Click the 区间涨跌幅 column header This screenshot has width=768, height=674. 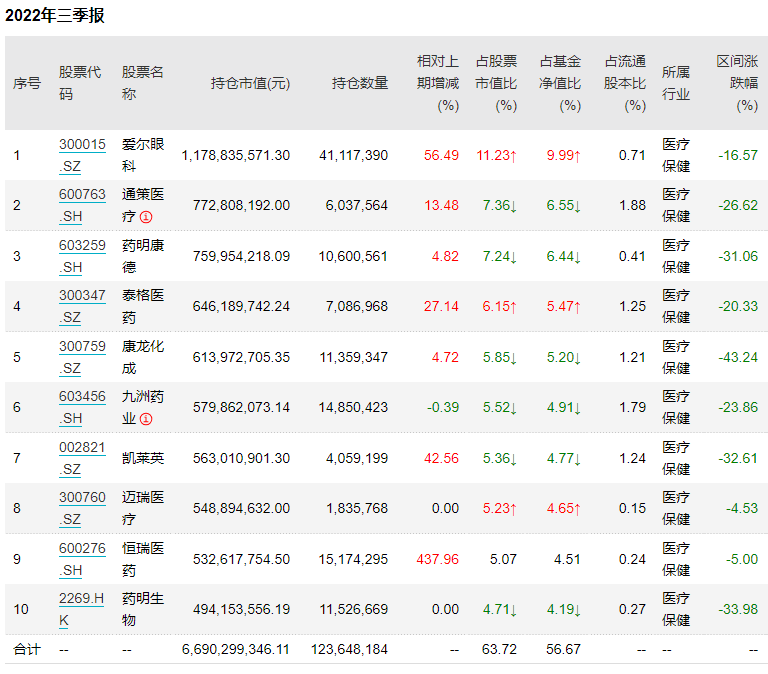[737, 83]
